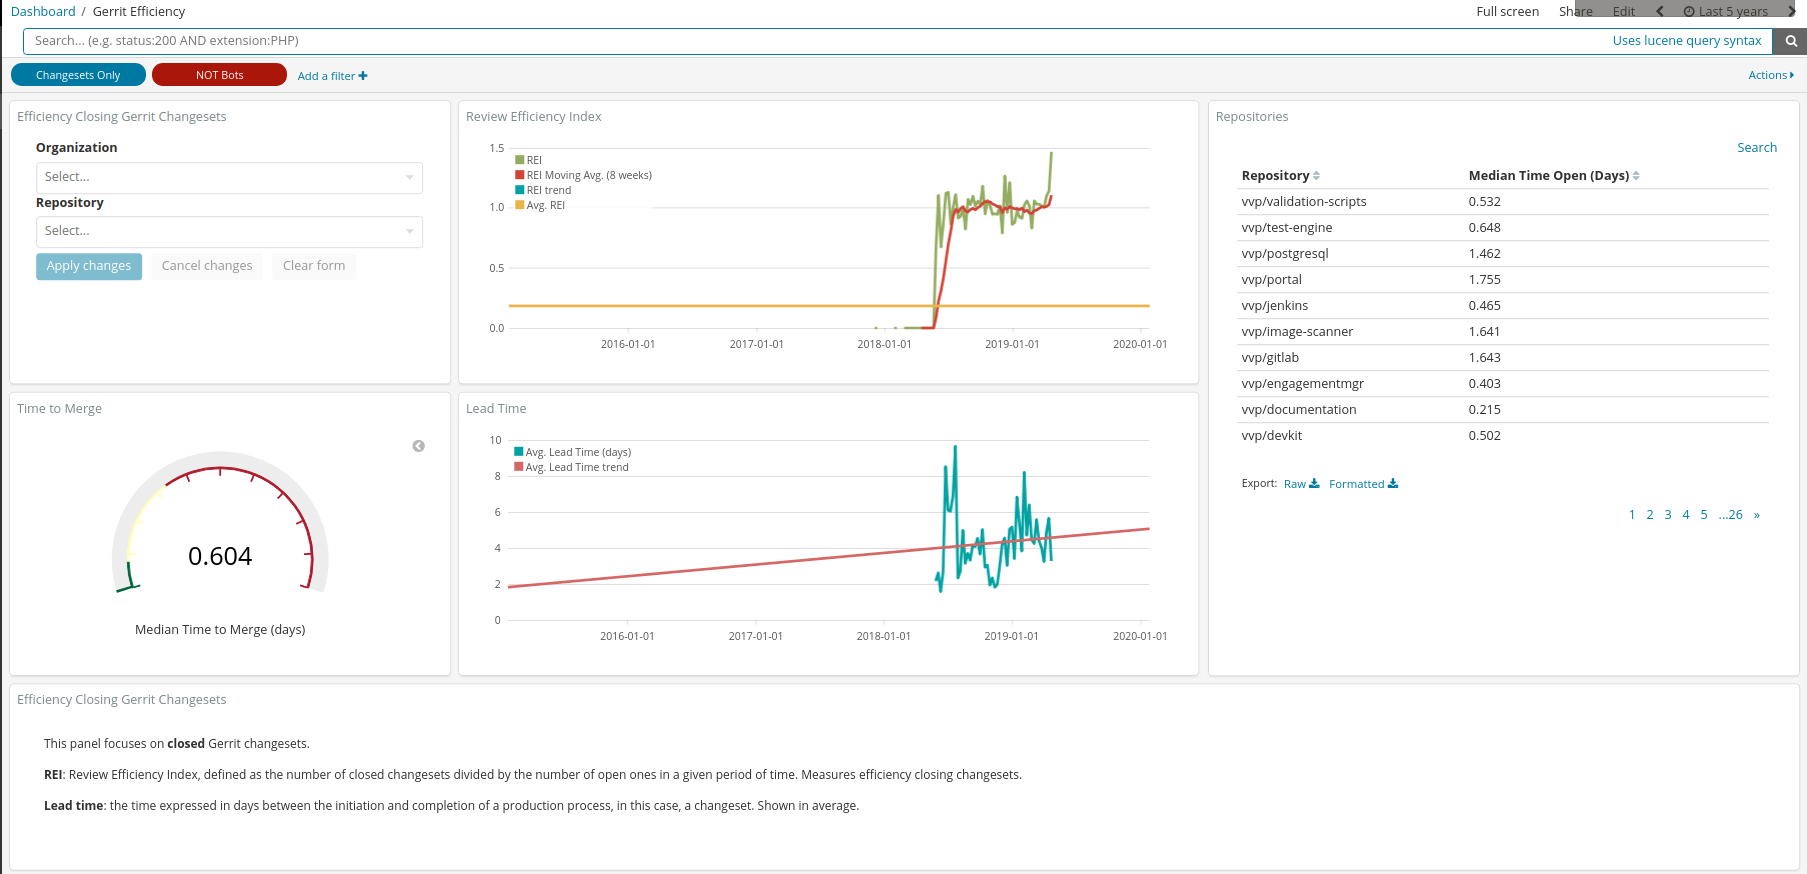Image resolution: width=1807 pixels, height=874 pixels.
Task: Click vvp/gitlab repository cell
Action: (1270, 358)
